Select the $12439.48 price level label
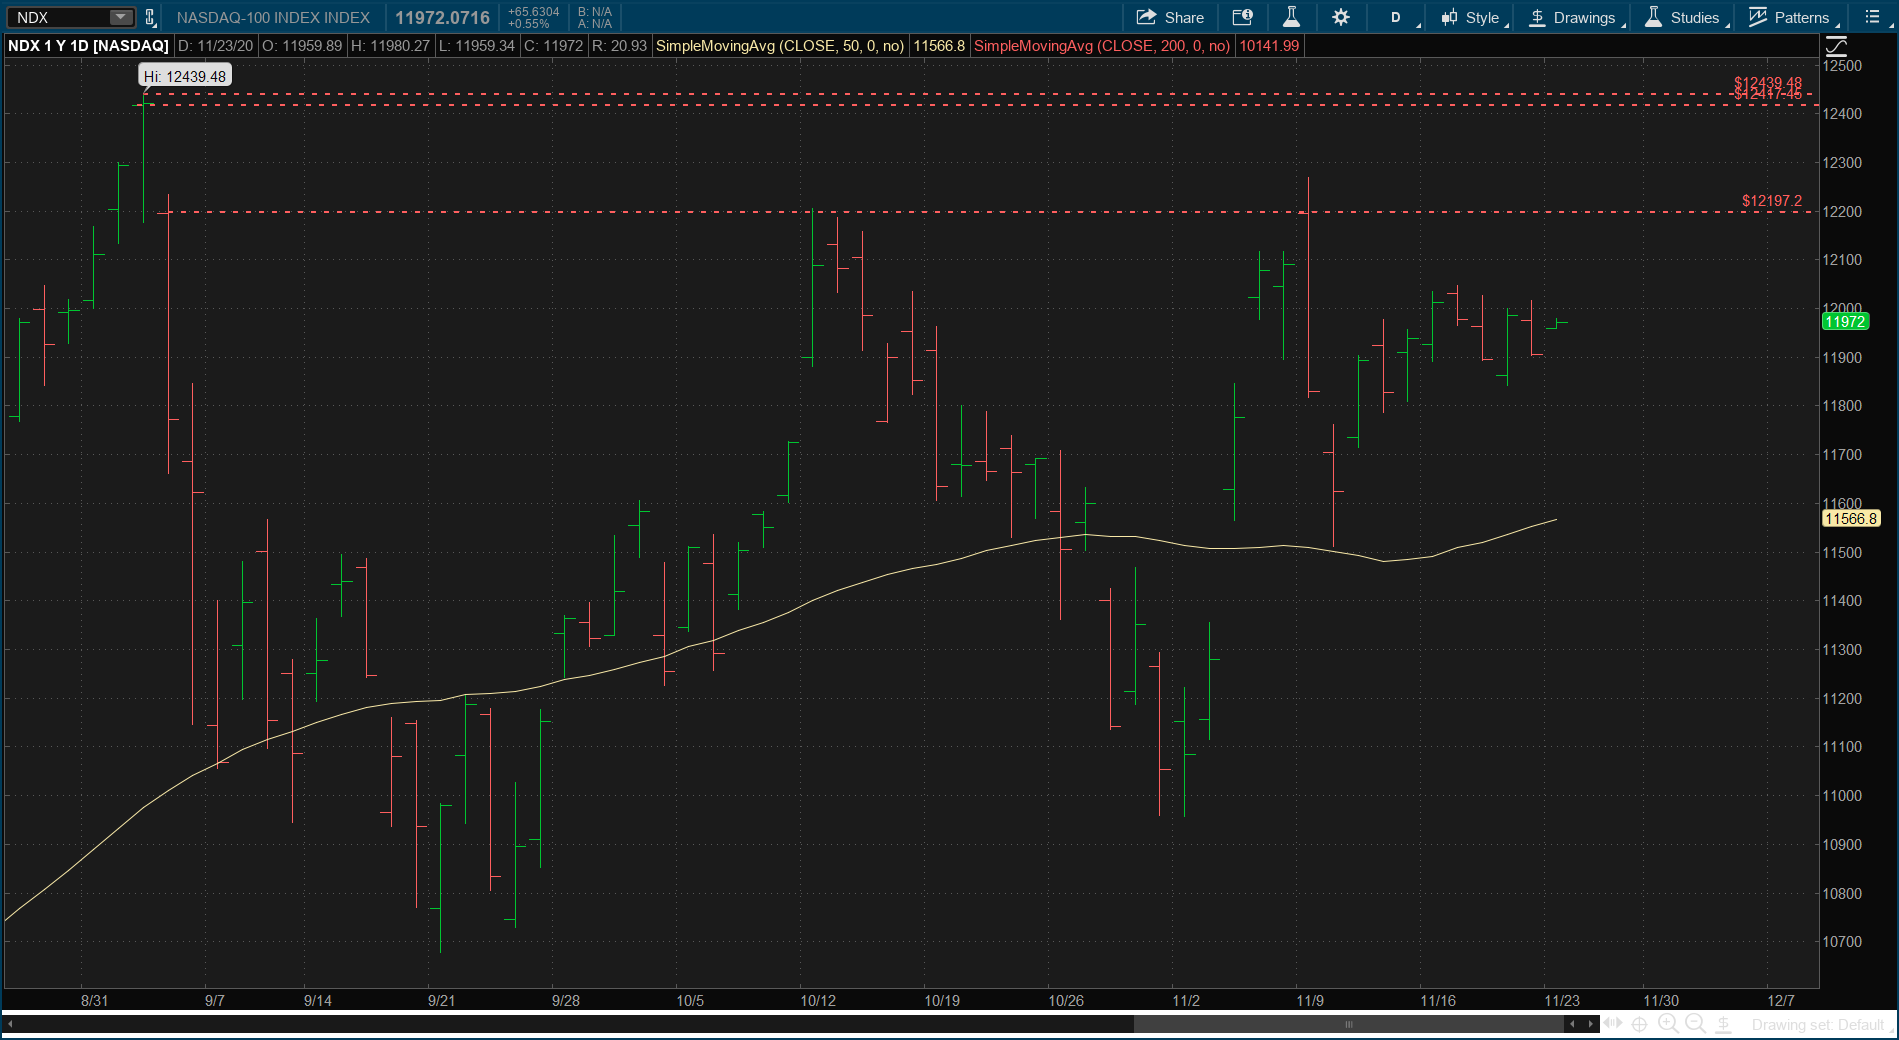Screen dimensions: 1899x1040 coord(1767,83)
